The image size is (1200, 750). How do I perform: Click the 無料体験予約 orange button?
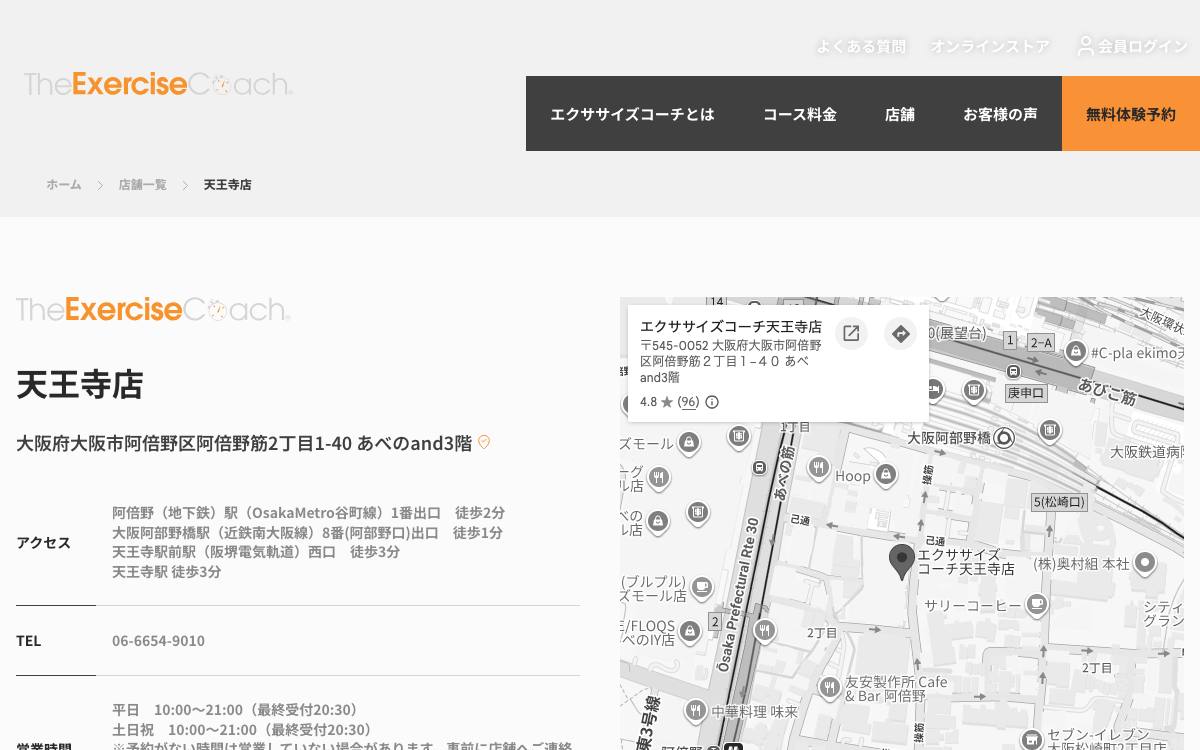[x=1131, y=114]
